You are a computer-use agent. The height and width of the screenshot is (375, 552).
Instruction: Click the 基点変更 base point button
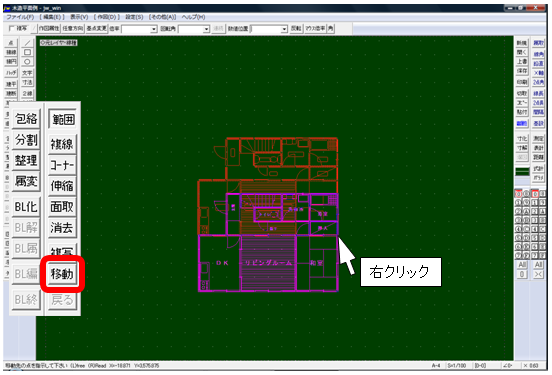[x=96, y=29]
